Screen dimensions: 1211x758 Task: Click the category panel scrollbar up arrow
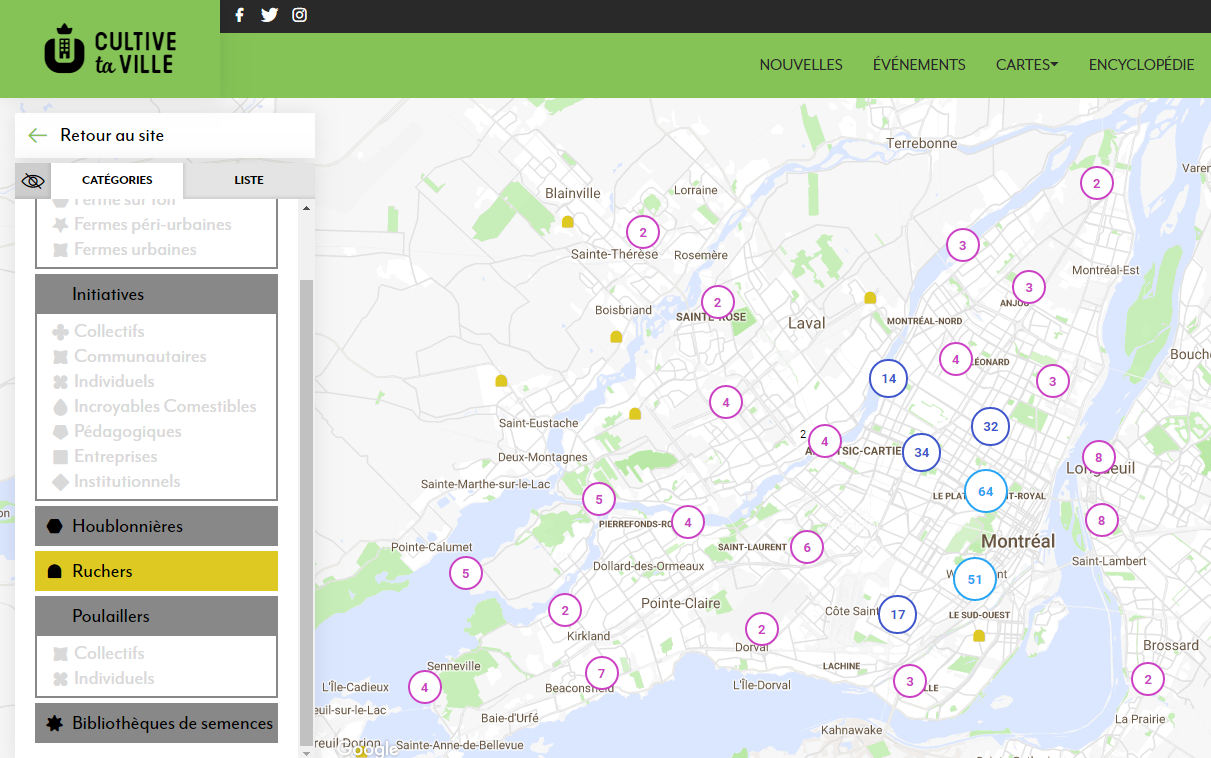306,208
